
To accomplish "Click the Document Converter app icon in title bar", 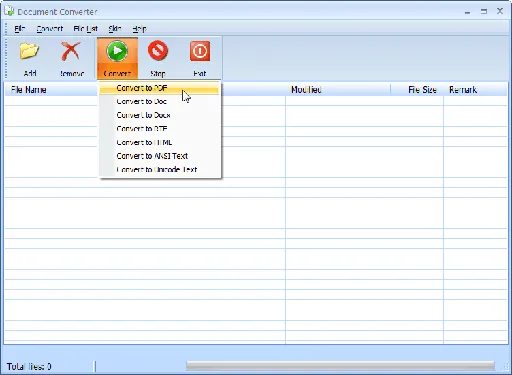I will tap(9, 11).
